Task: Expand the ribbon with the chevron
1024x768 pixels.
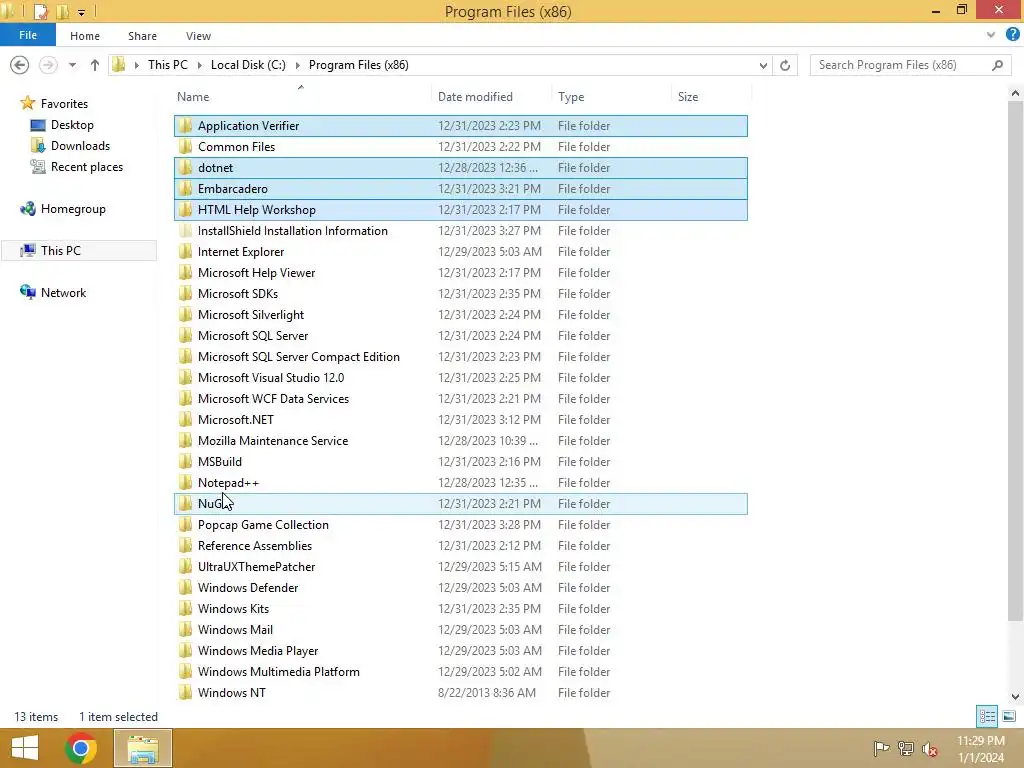Action: point(991,35)
